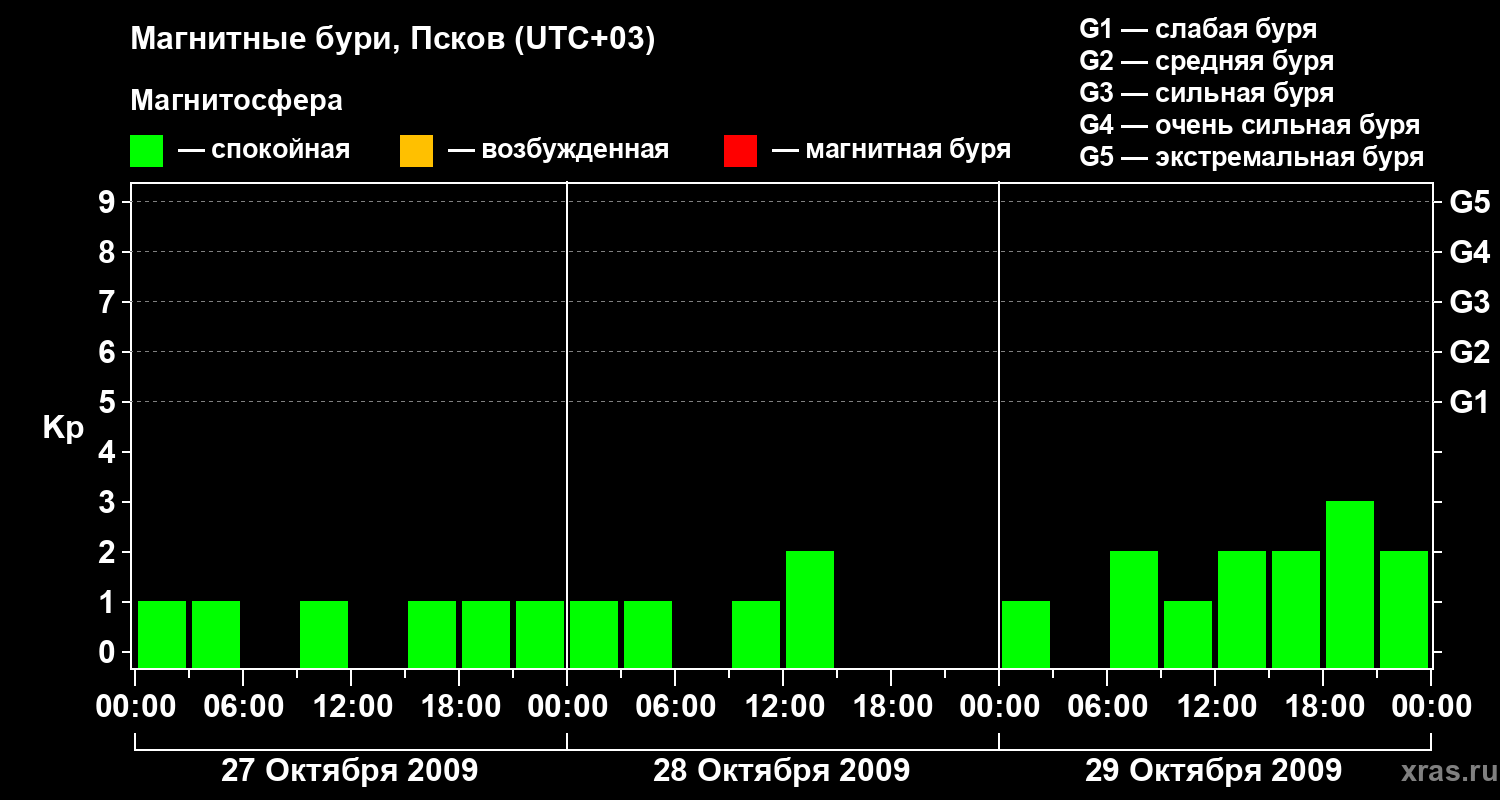Click the 18:00 time label of 27 Октября
The height and width of the screenshot is (800, 1500).
459,707
